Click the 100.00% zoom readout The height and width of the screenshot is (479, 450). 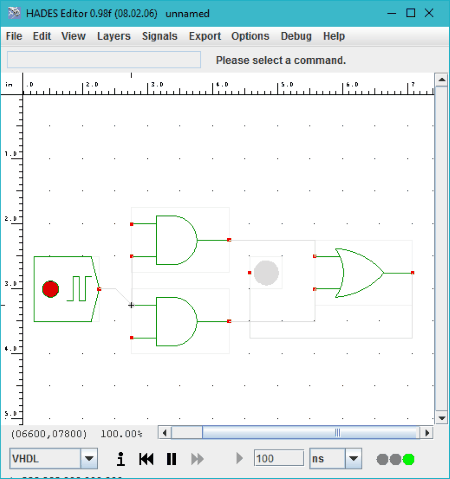(121, 434)
